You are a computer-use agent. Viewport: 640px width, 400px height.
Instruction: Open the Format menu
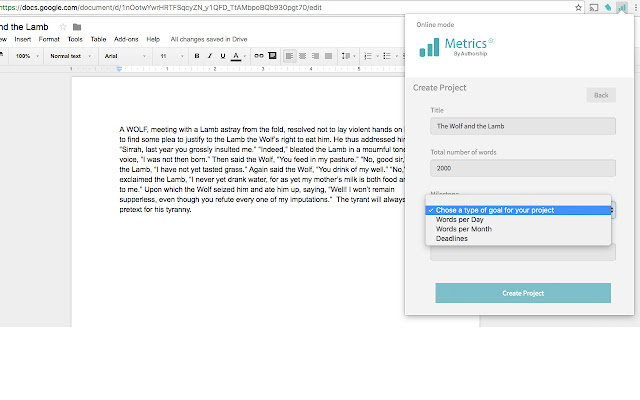click(49, 39)
